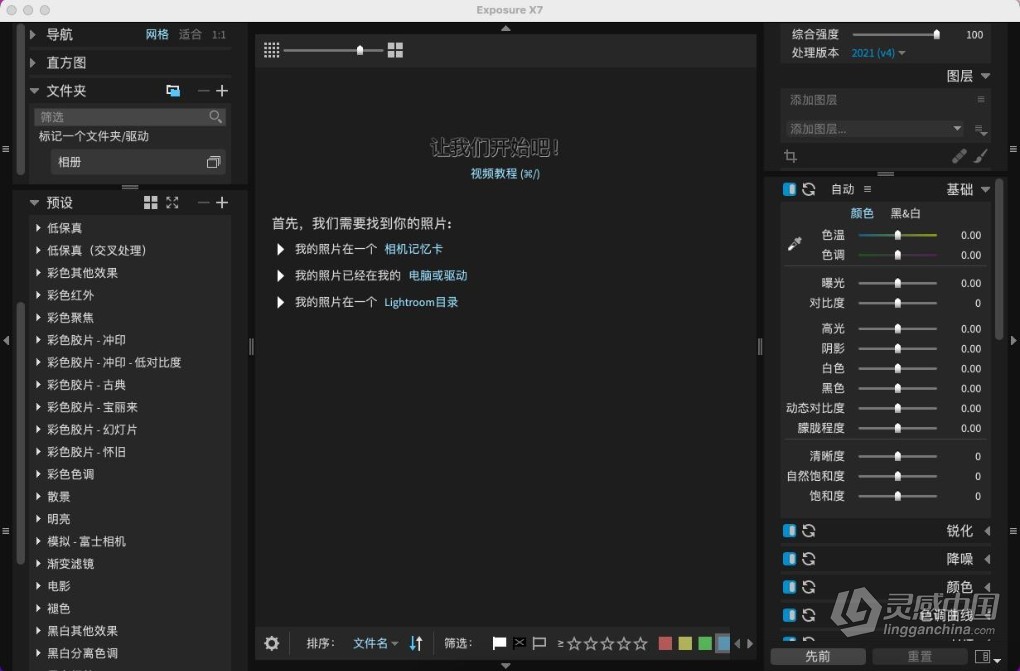The image size is (1020, 671).
Task: Open the gear settings in bottom toolbar
Action: pos(271,643)
